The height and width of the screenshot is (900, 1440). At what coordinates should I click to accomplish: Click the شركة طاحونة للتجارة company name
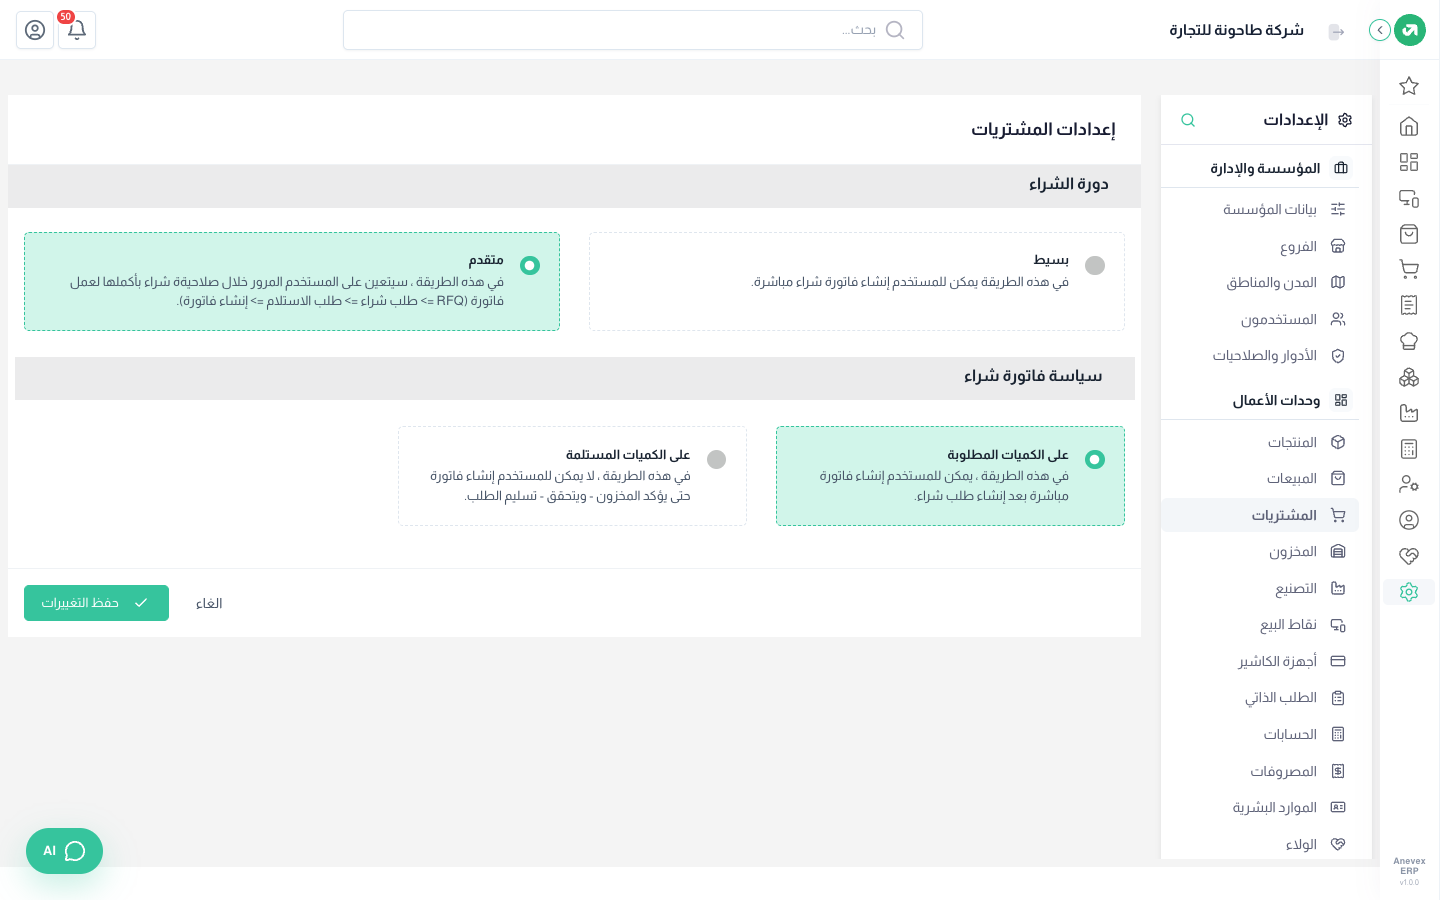pyautogui.click(x=1237, y=30)
